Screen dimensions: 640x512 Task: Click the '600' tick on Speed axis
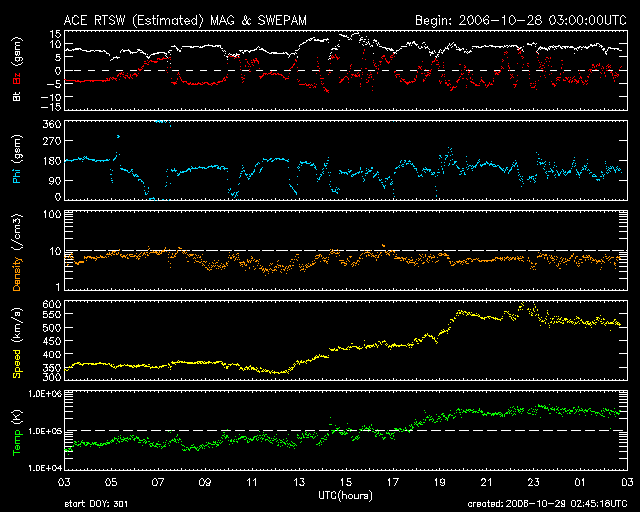(x=52, y=304)
